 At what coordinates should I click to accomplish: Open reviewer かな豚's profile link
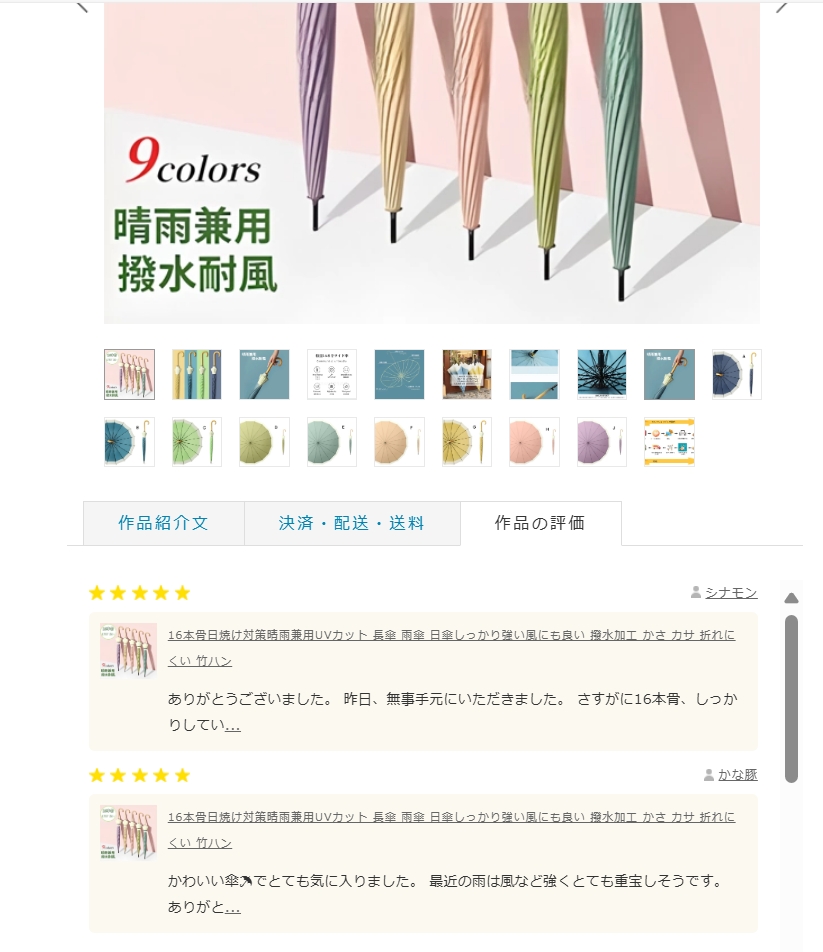(737, 775)
